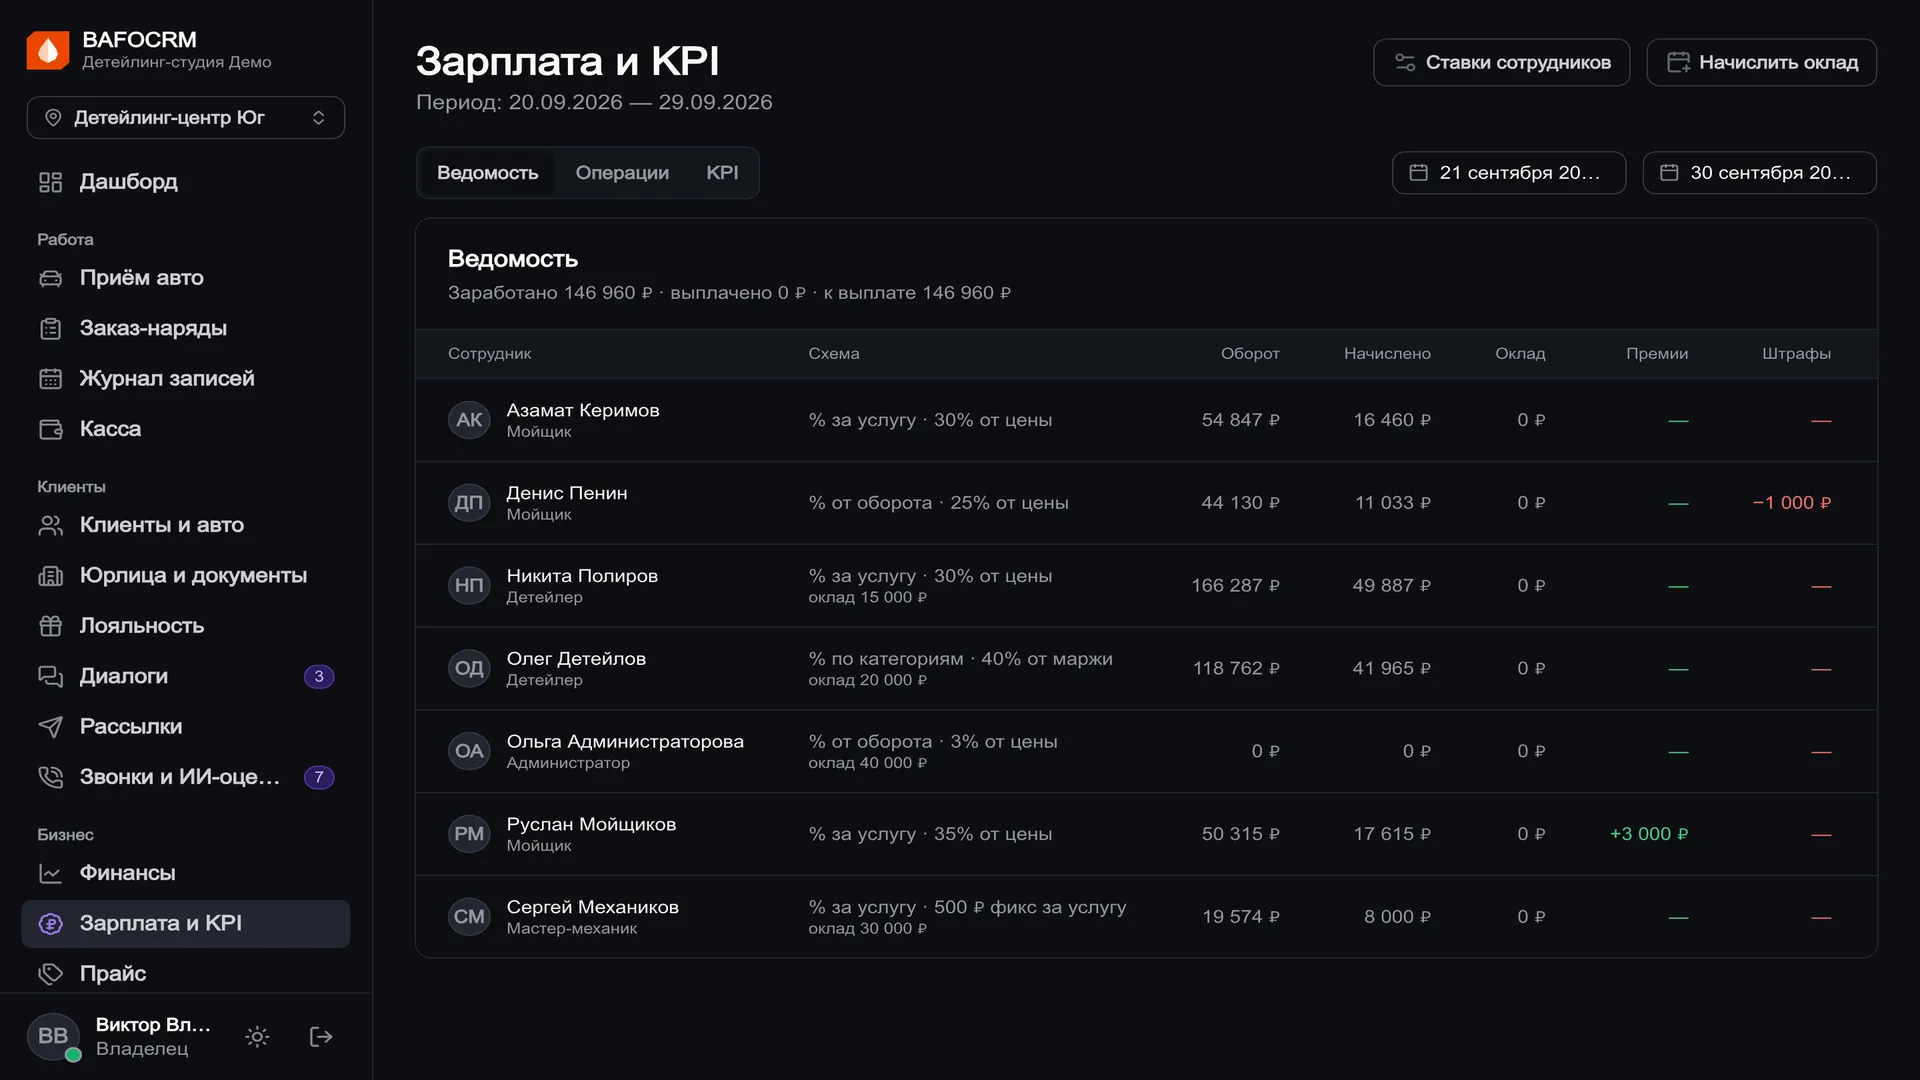Select the Никита Полиров employee name
The width and height of the screenshot is (1920, 1080).
582,576
